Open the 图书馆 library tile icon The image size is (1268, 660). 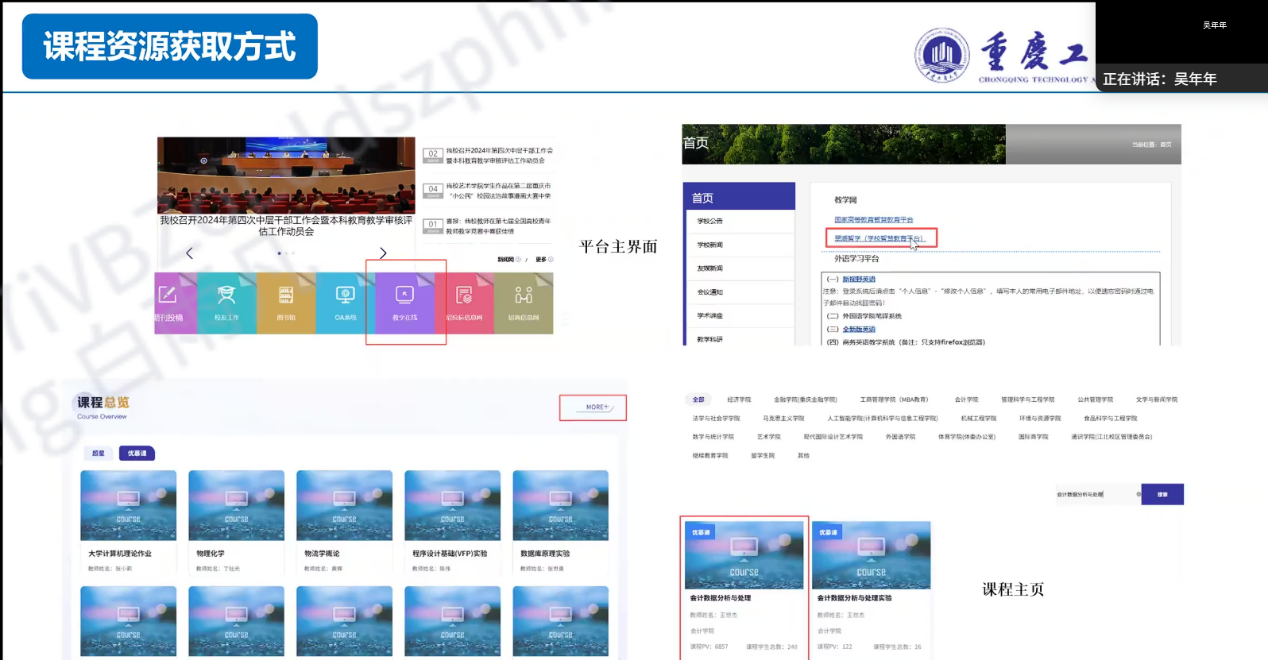286,302
